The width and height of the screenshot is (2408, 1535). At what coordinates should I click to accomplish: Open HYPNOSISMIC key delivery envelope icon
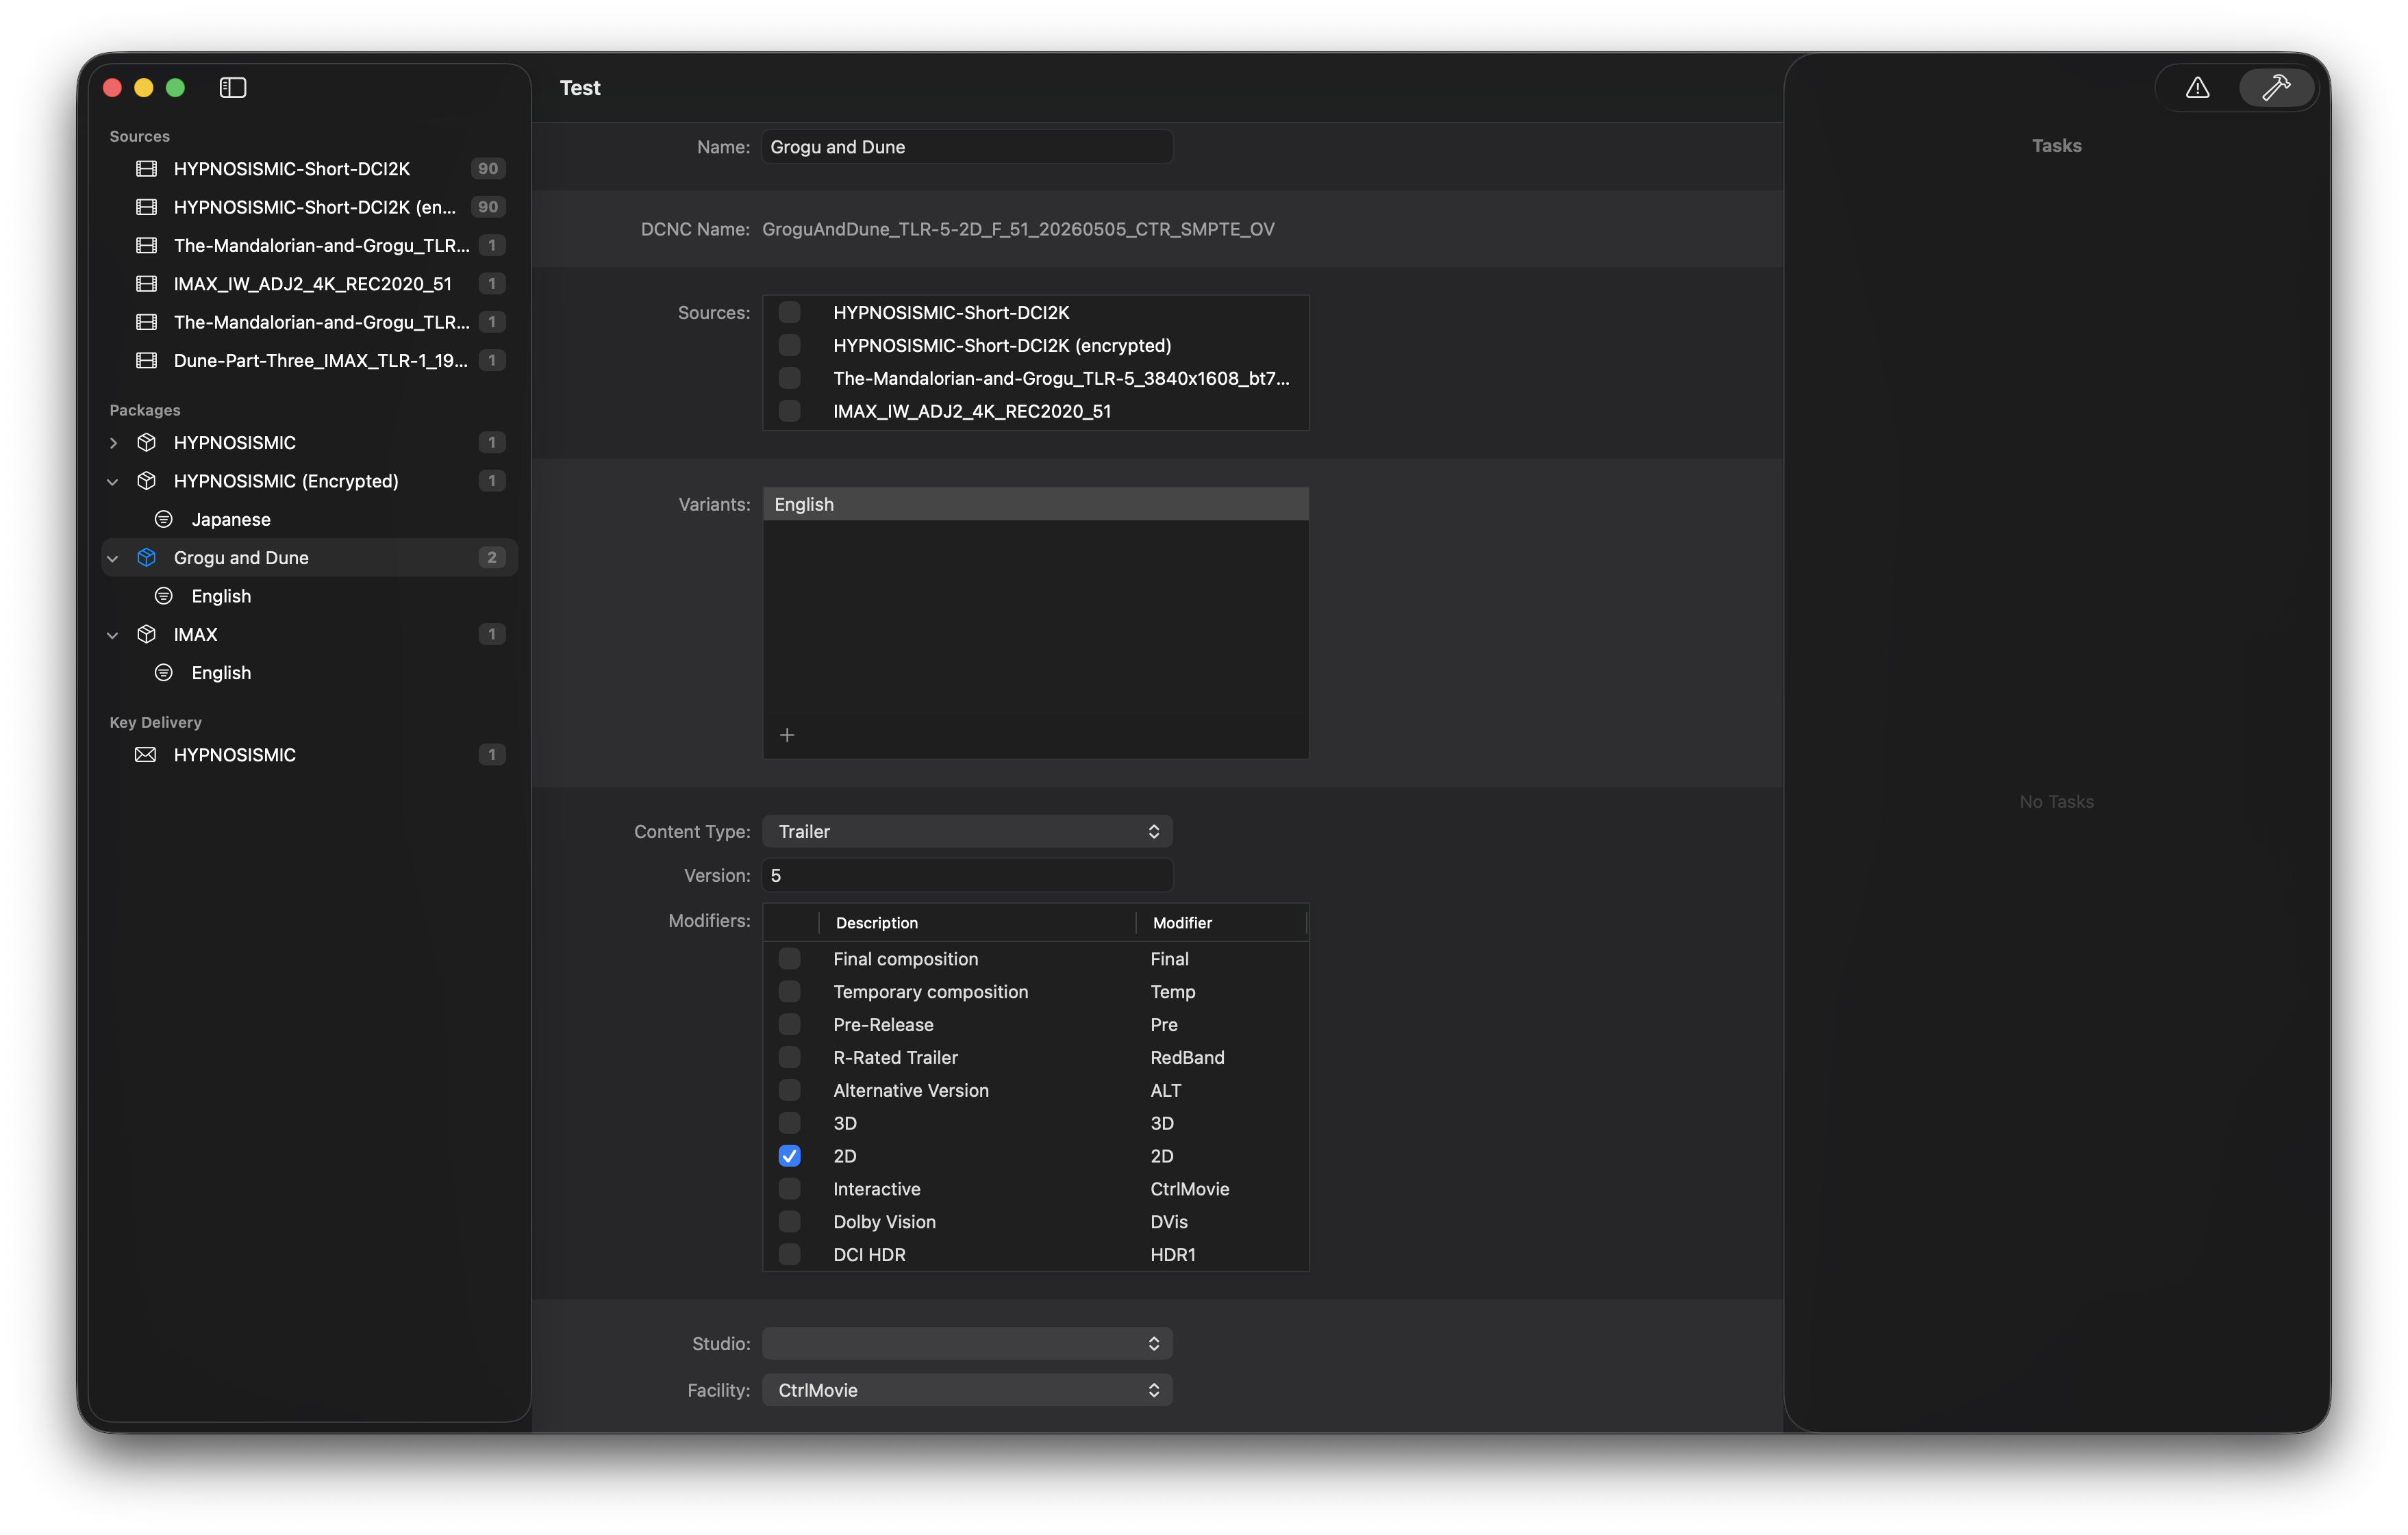point(146,755)
